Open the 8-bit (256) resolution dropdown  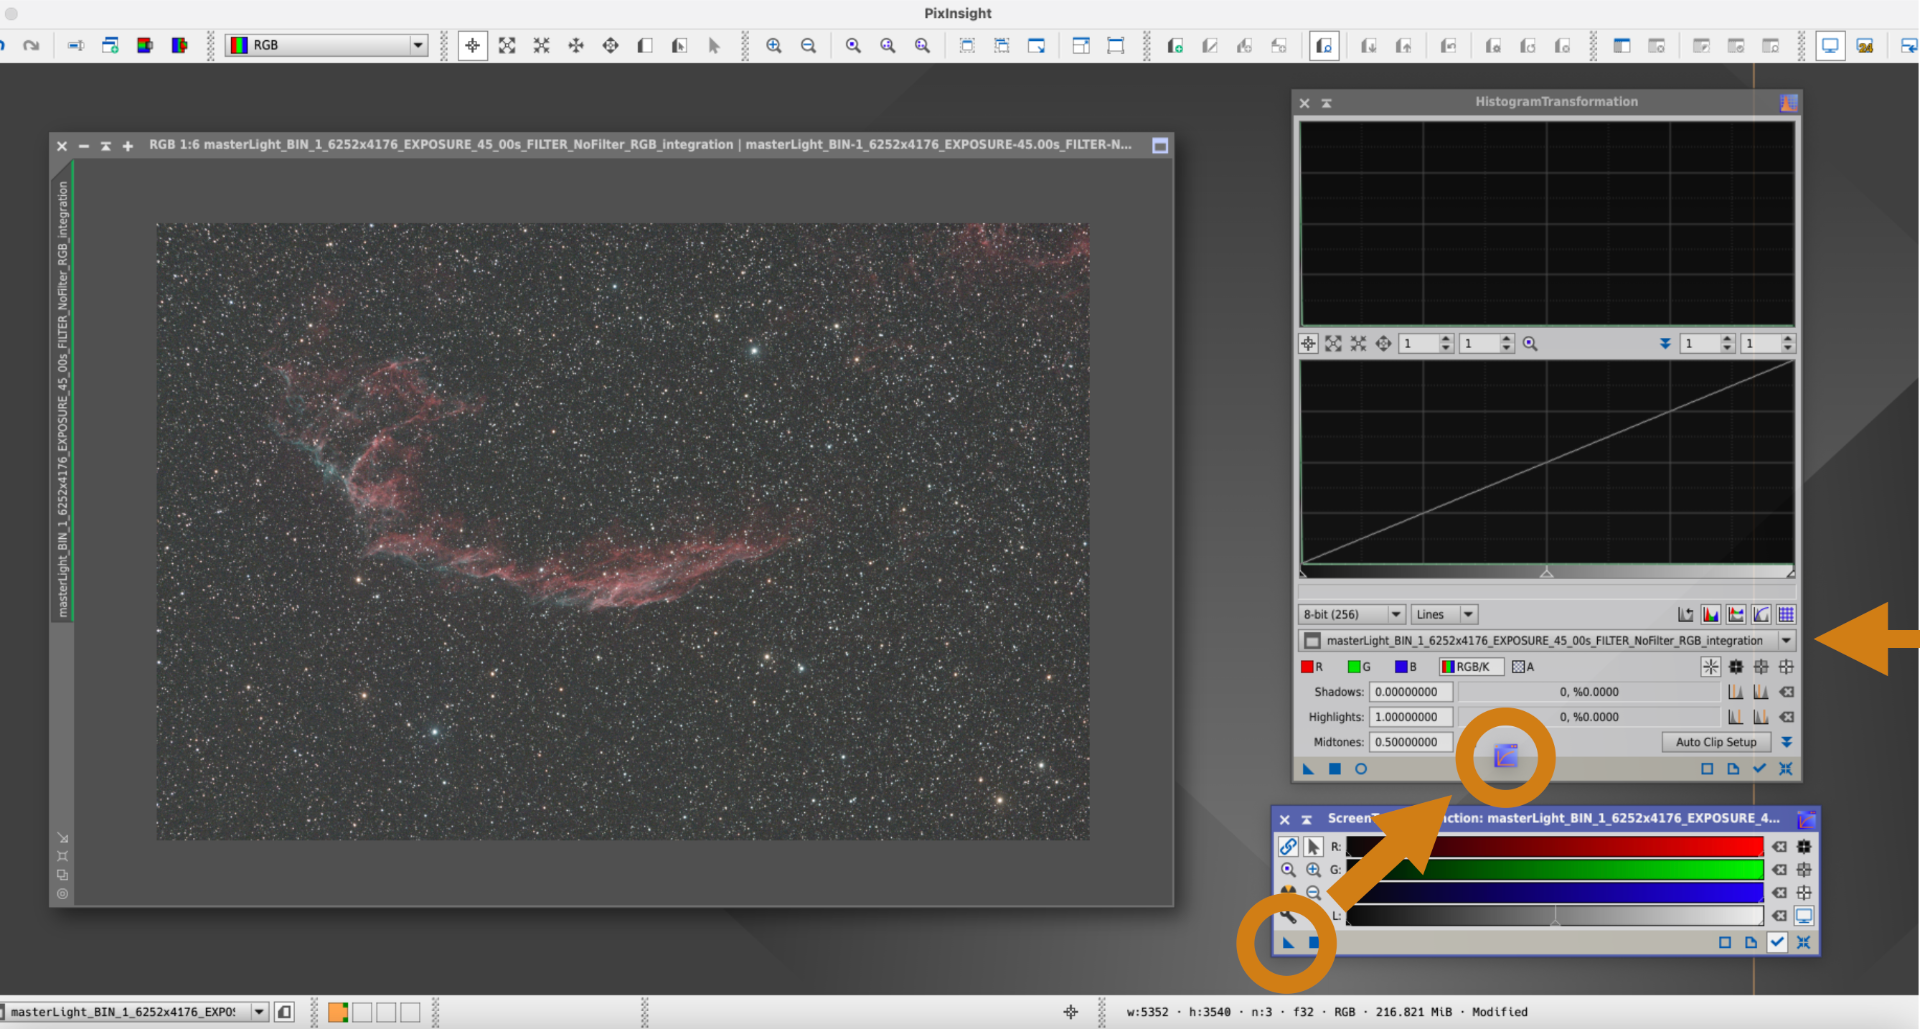[1352, 614]
